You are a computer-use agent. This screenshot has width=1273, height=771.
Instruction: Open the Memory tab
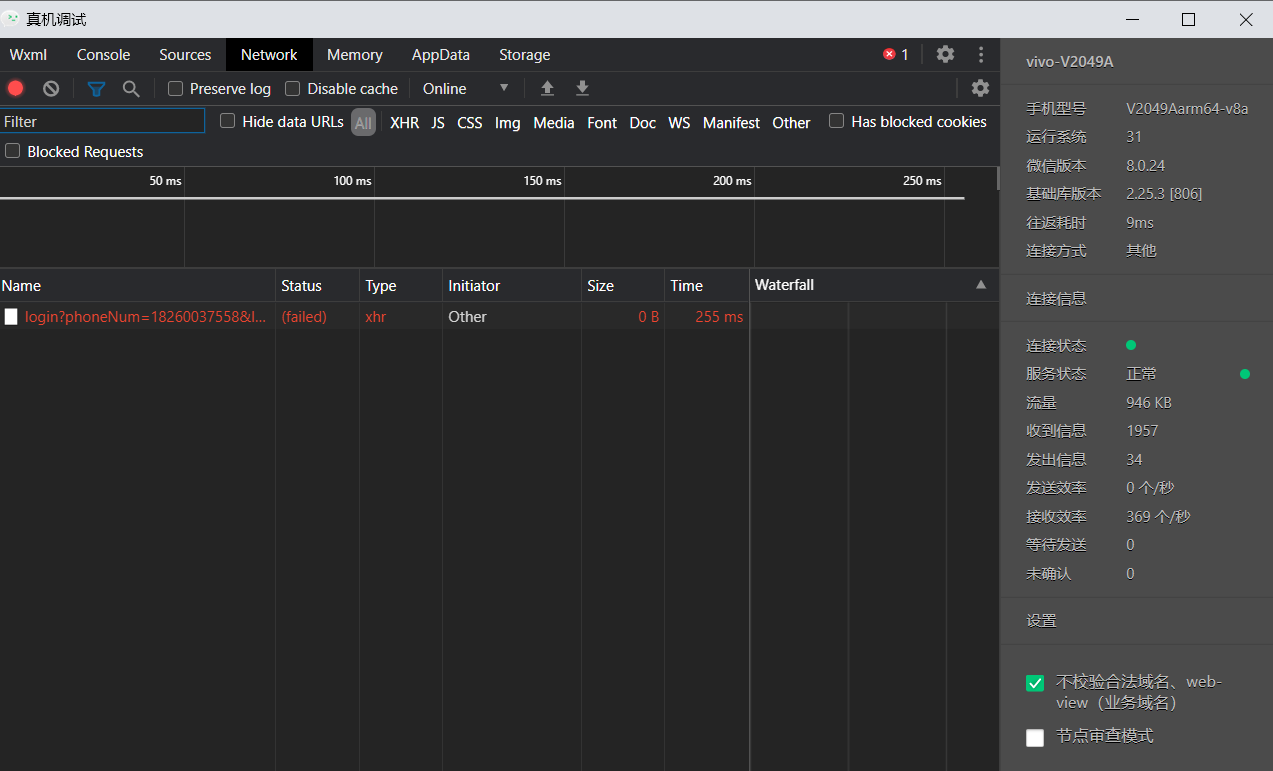[355, 54]
